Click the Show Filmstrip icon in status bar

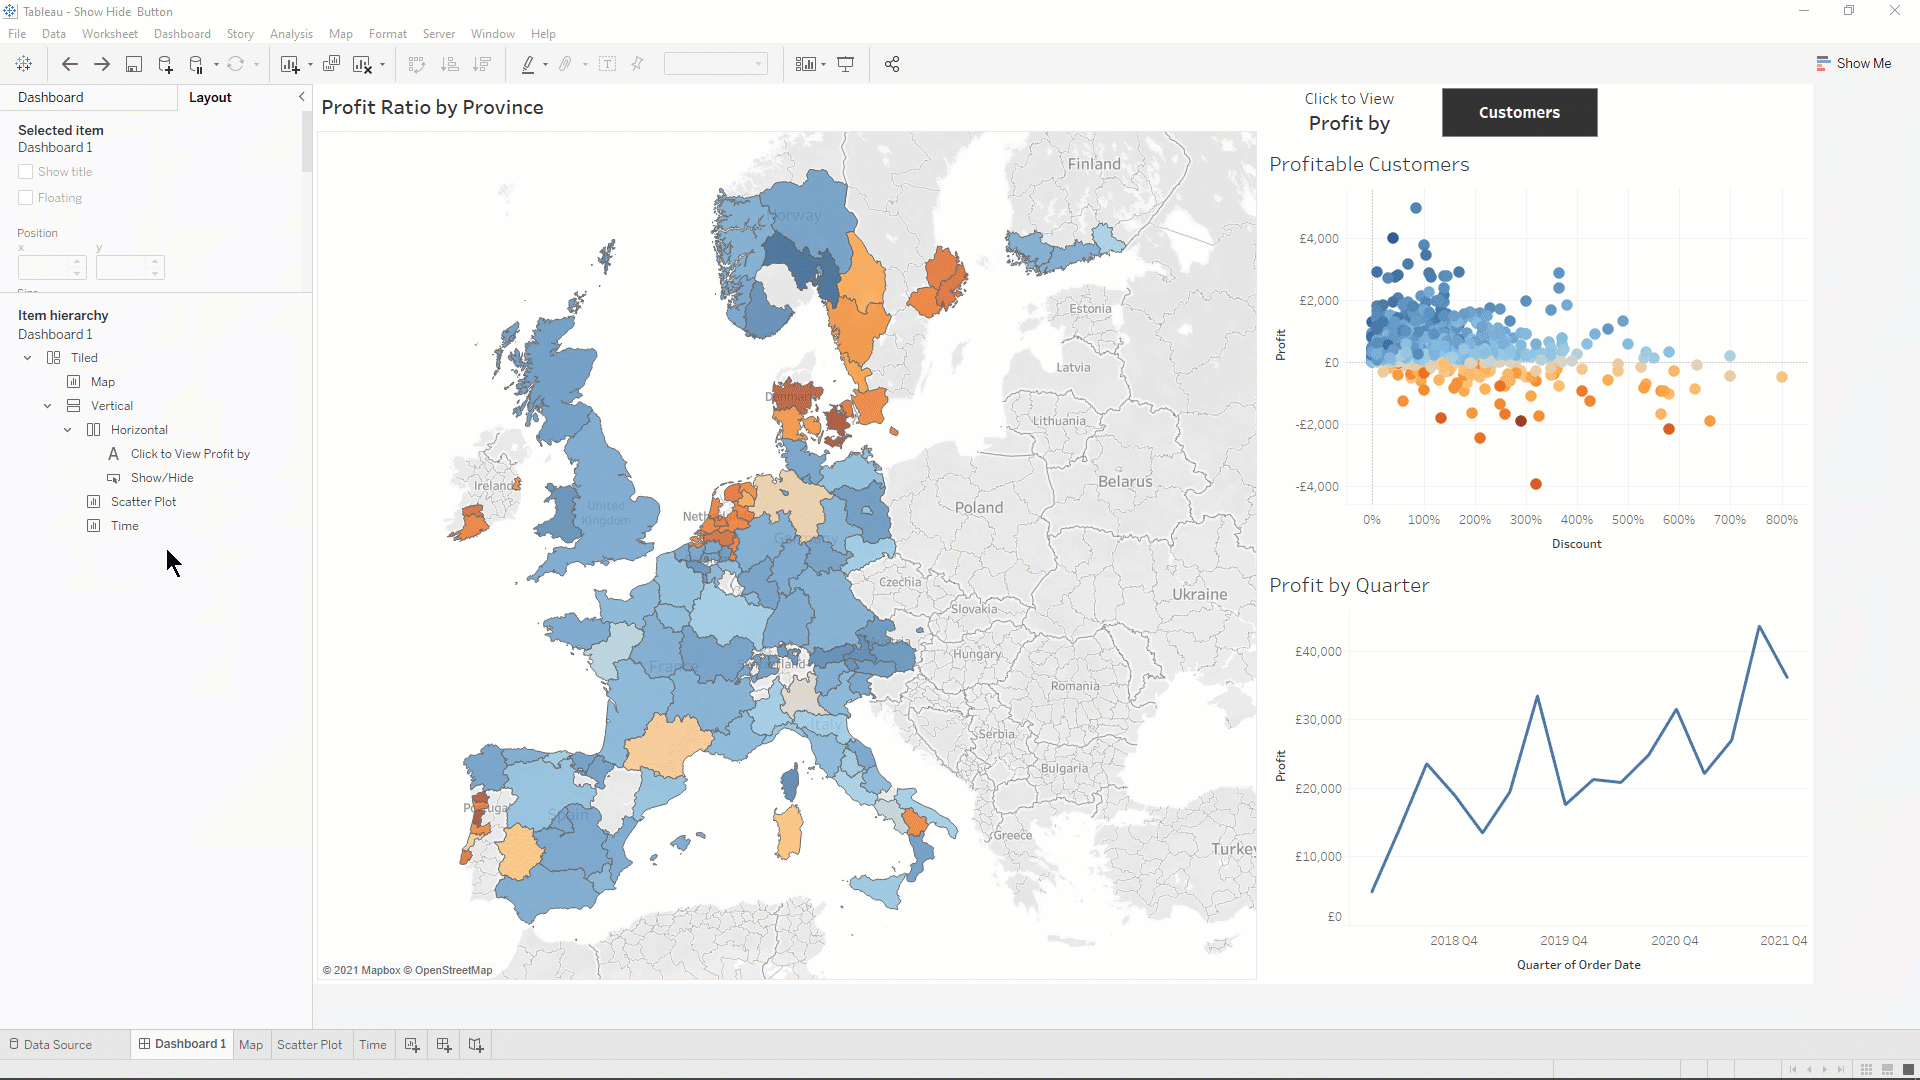click(1887, 1070)
